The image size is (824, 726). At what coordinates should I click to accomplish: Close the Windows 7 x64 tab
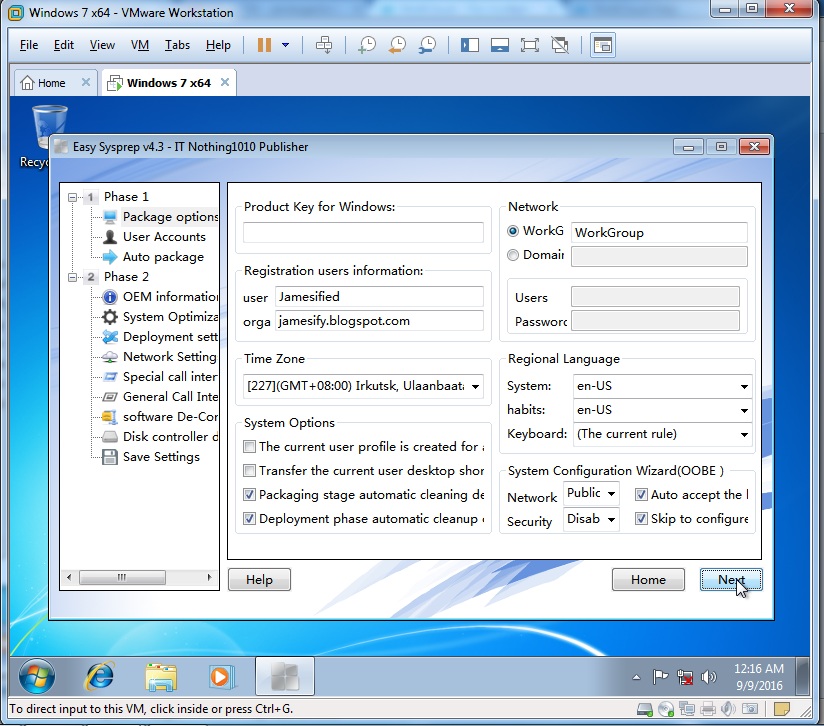225,82
